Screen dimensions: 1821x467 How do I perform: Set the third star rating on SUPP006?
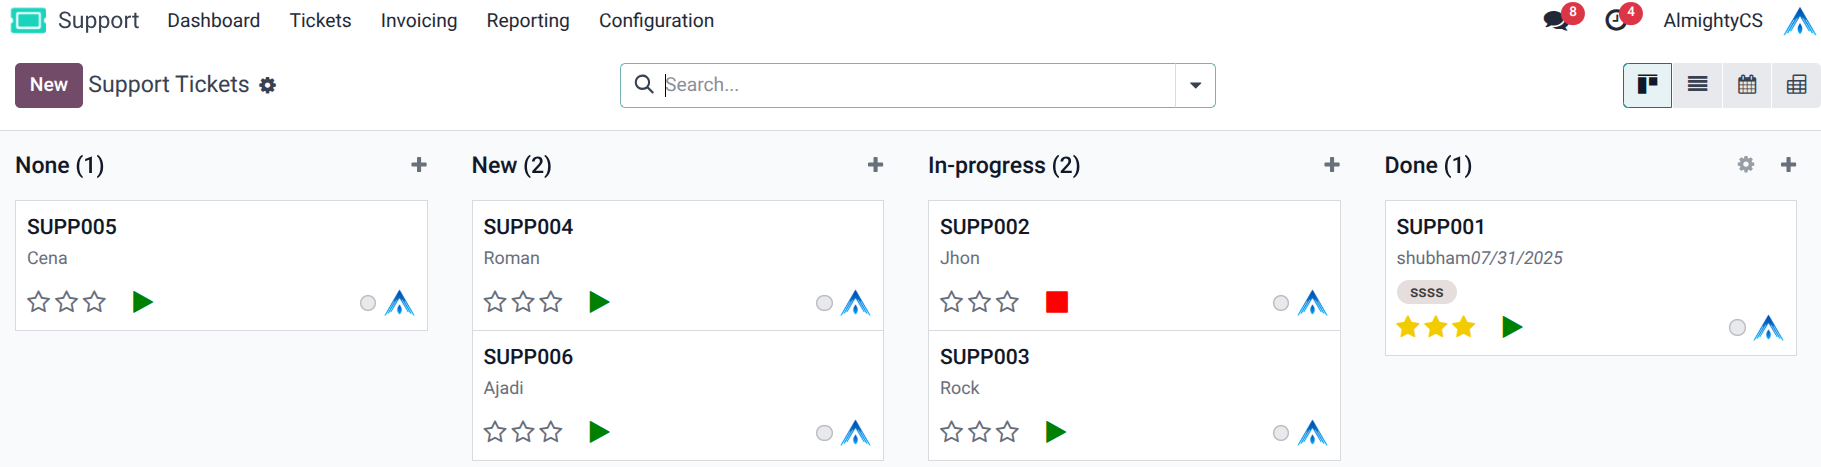coord(551,432)
